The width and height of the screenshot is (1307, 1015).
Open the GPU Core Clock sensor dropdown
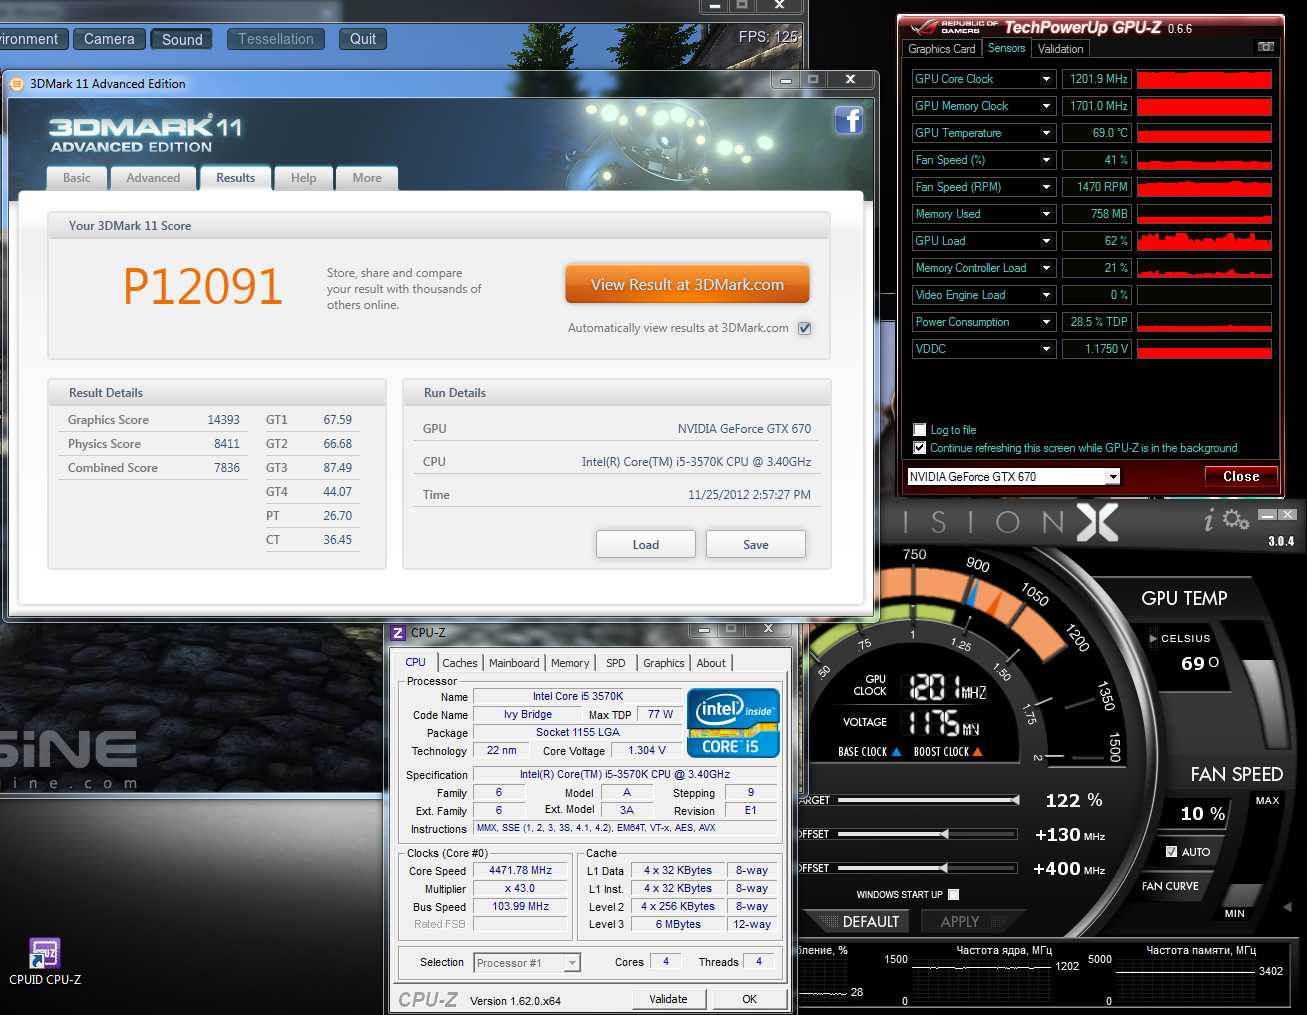click(x=1046, y=79)
